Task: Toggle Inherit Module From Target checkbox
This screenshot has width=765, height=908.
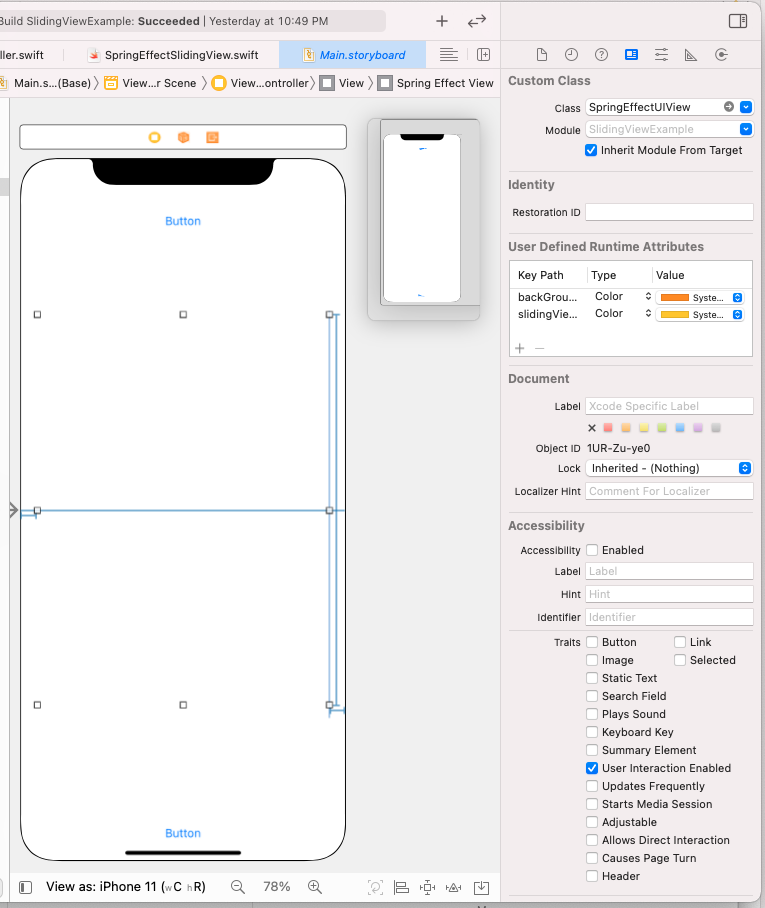Action: click(x=591, y=151)
